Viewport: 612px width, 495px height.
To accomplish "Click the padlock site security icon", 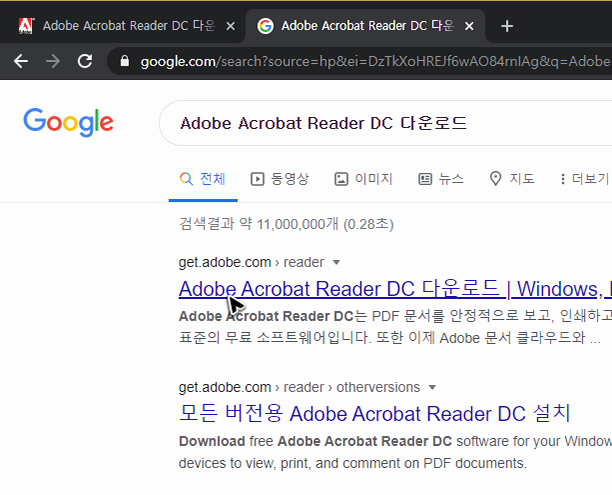I will click(x=125, y=61).
